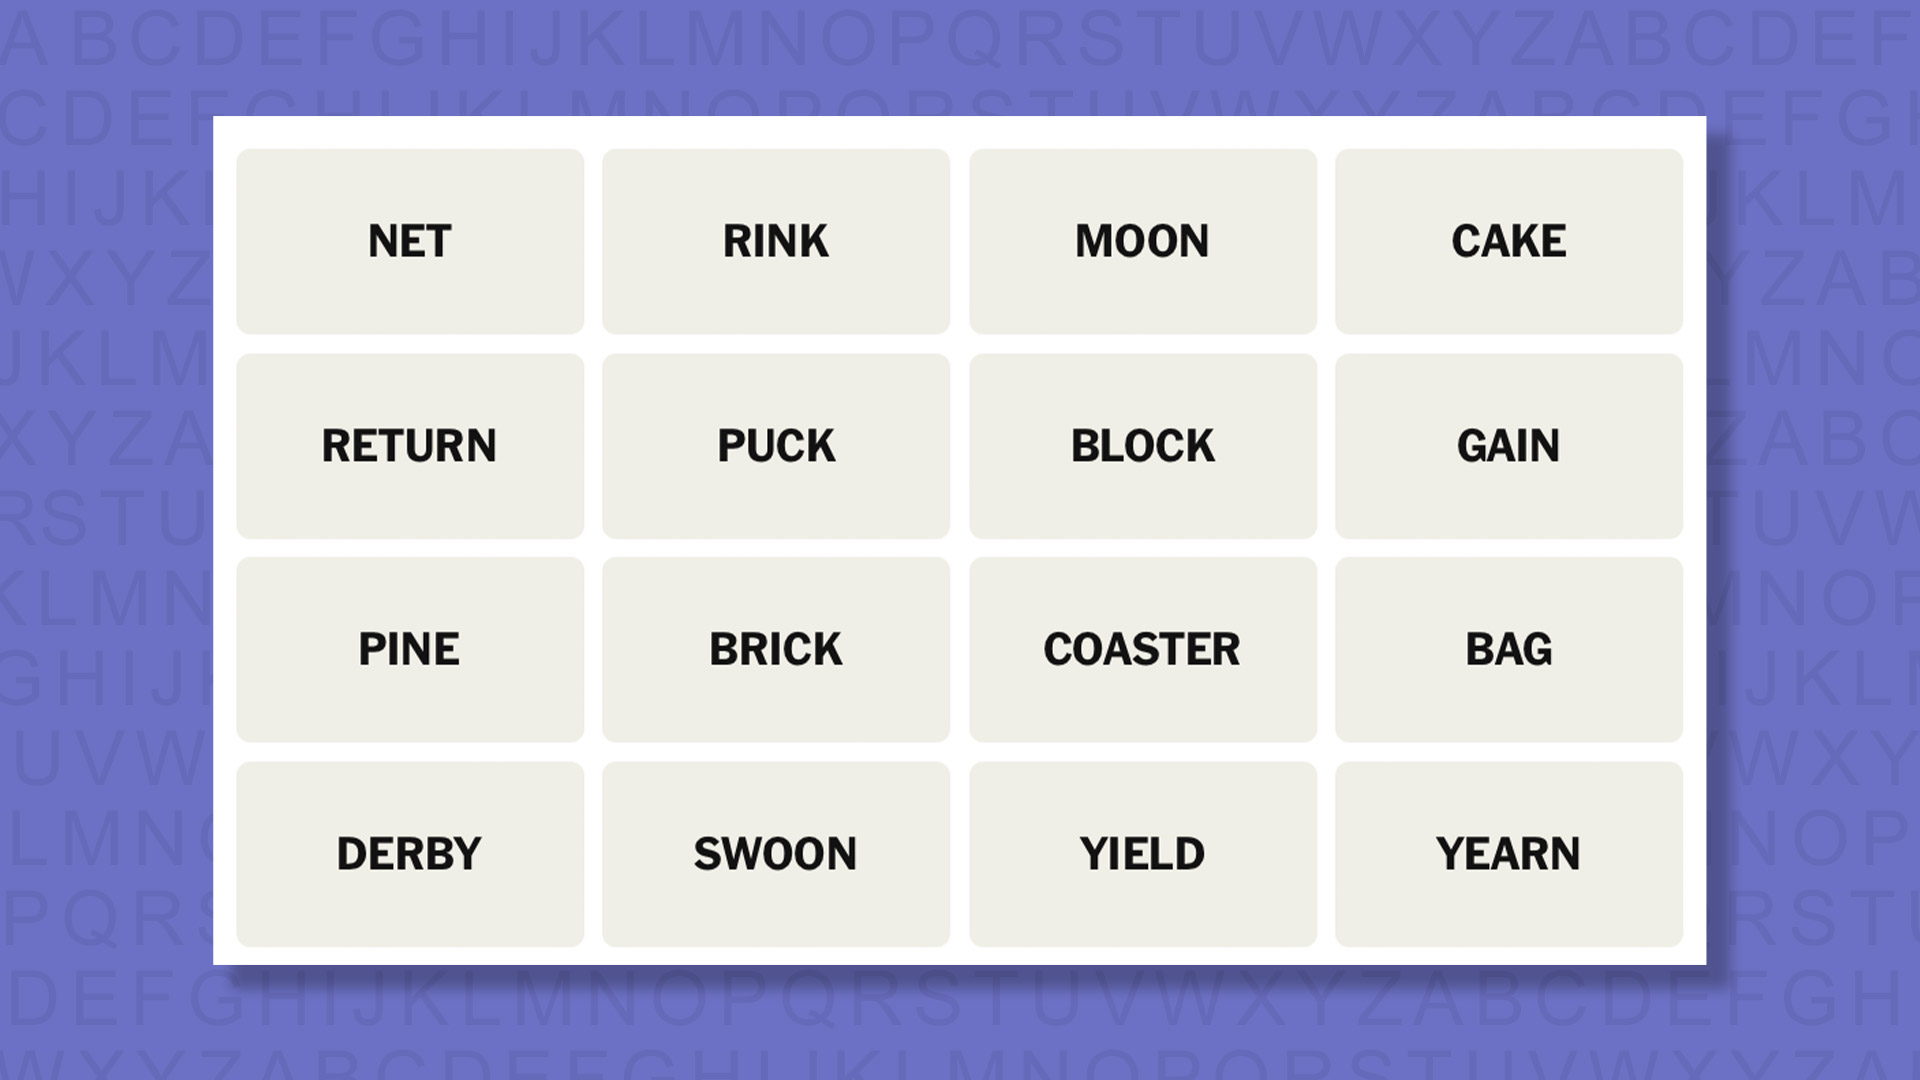Click the COASTER tile
The height and width of the screenshot is (1080, 1920).
[x=1142, y=649]
